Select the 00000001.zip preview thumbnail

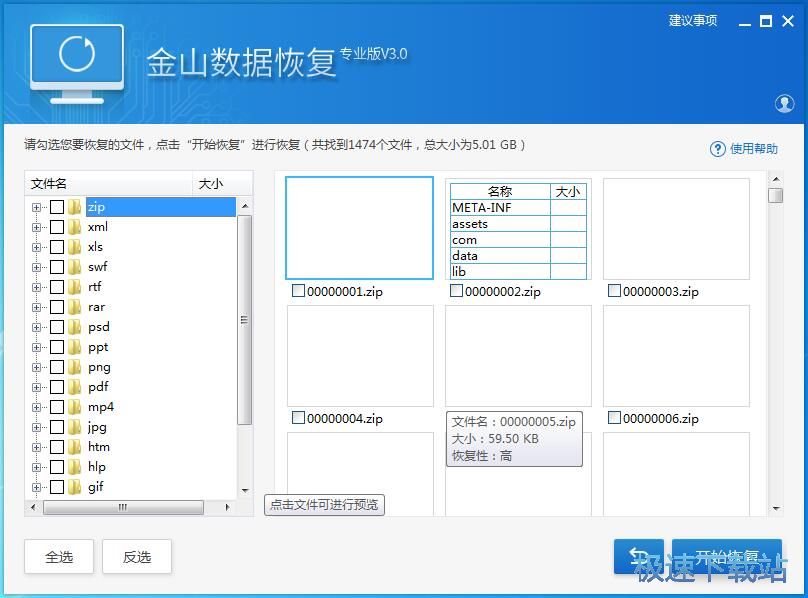(x=359, y=228)
